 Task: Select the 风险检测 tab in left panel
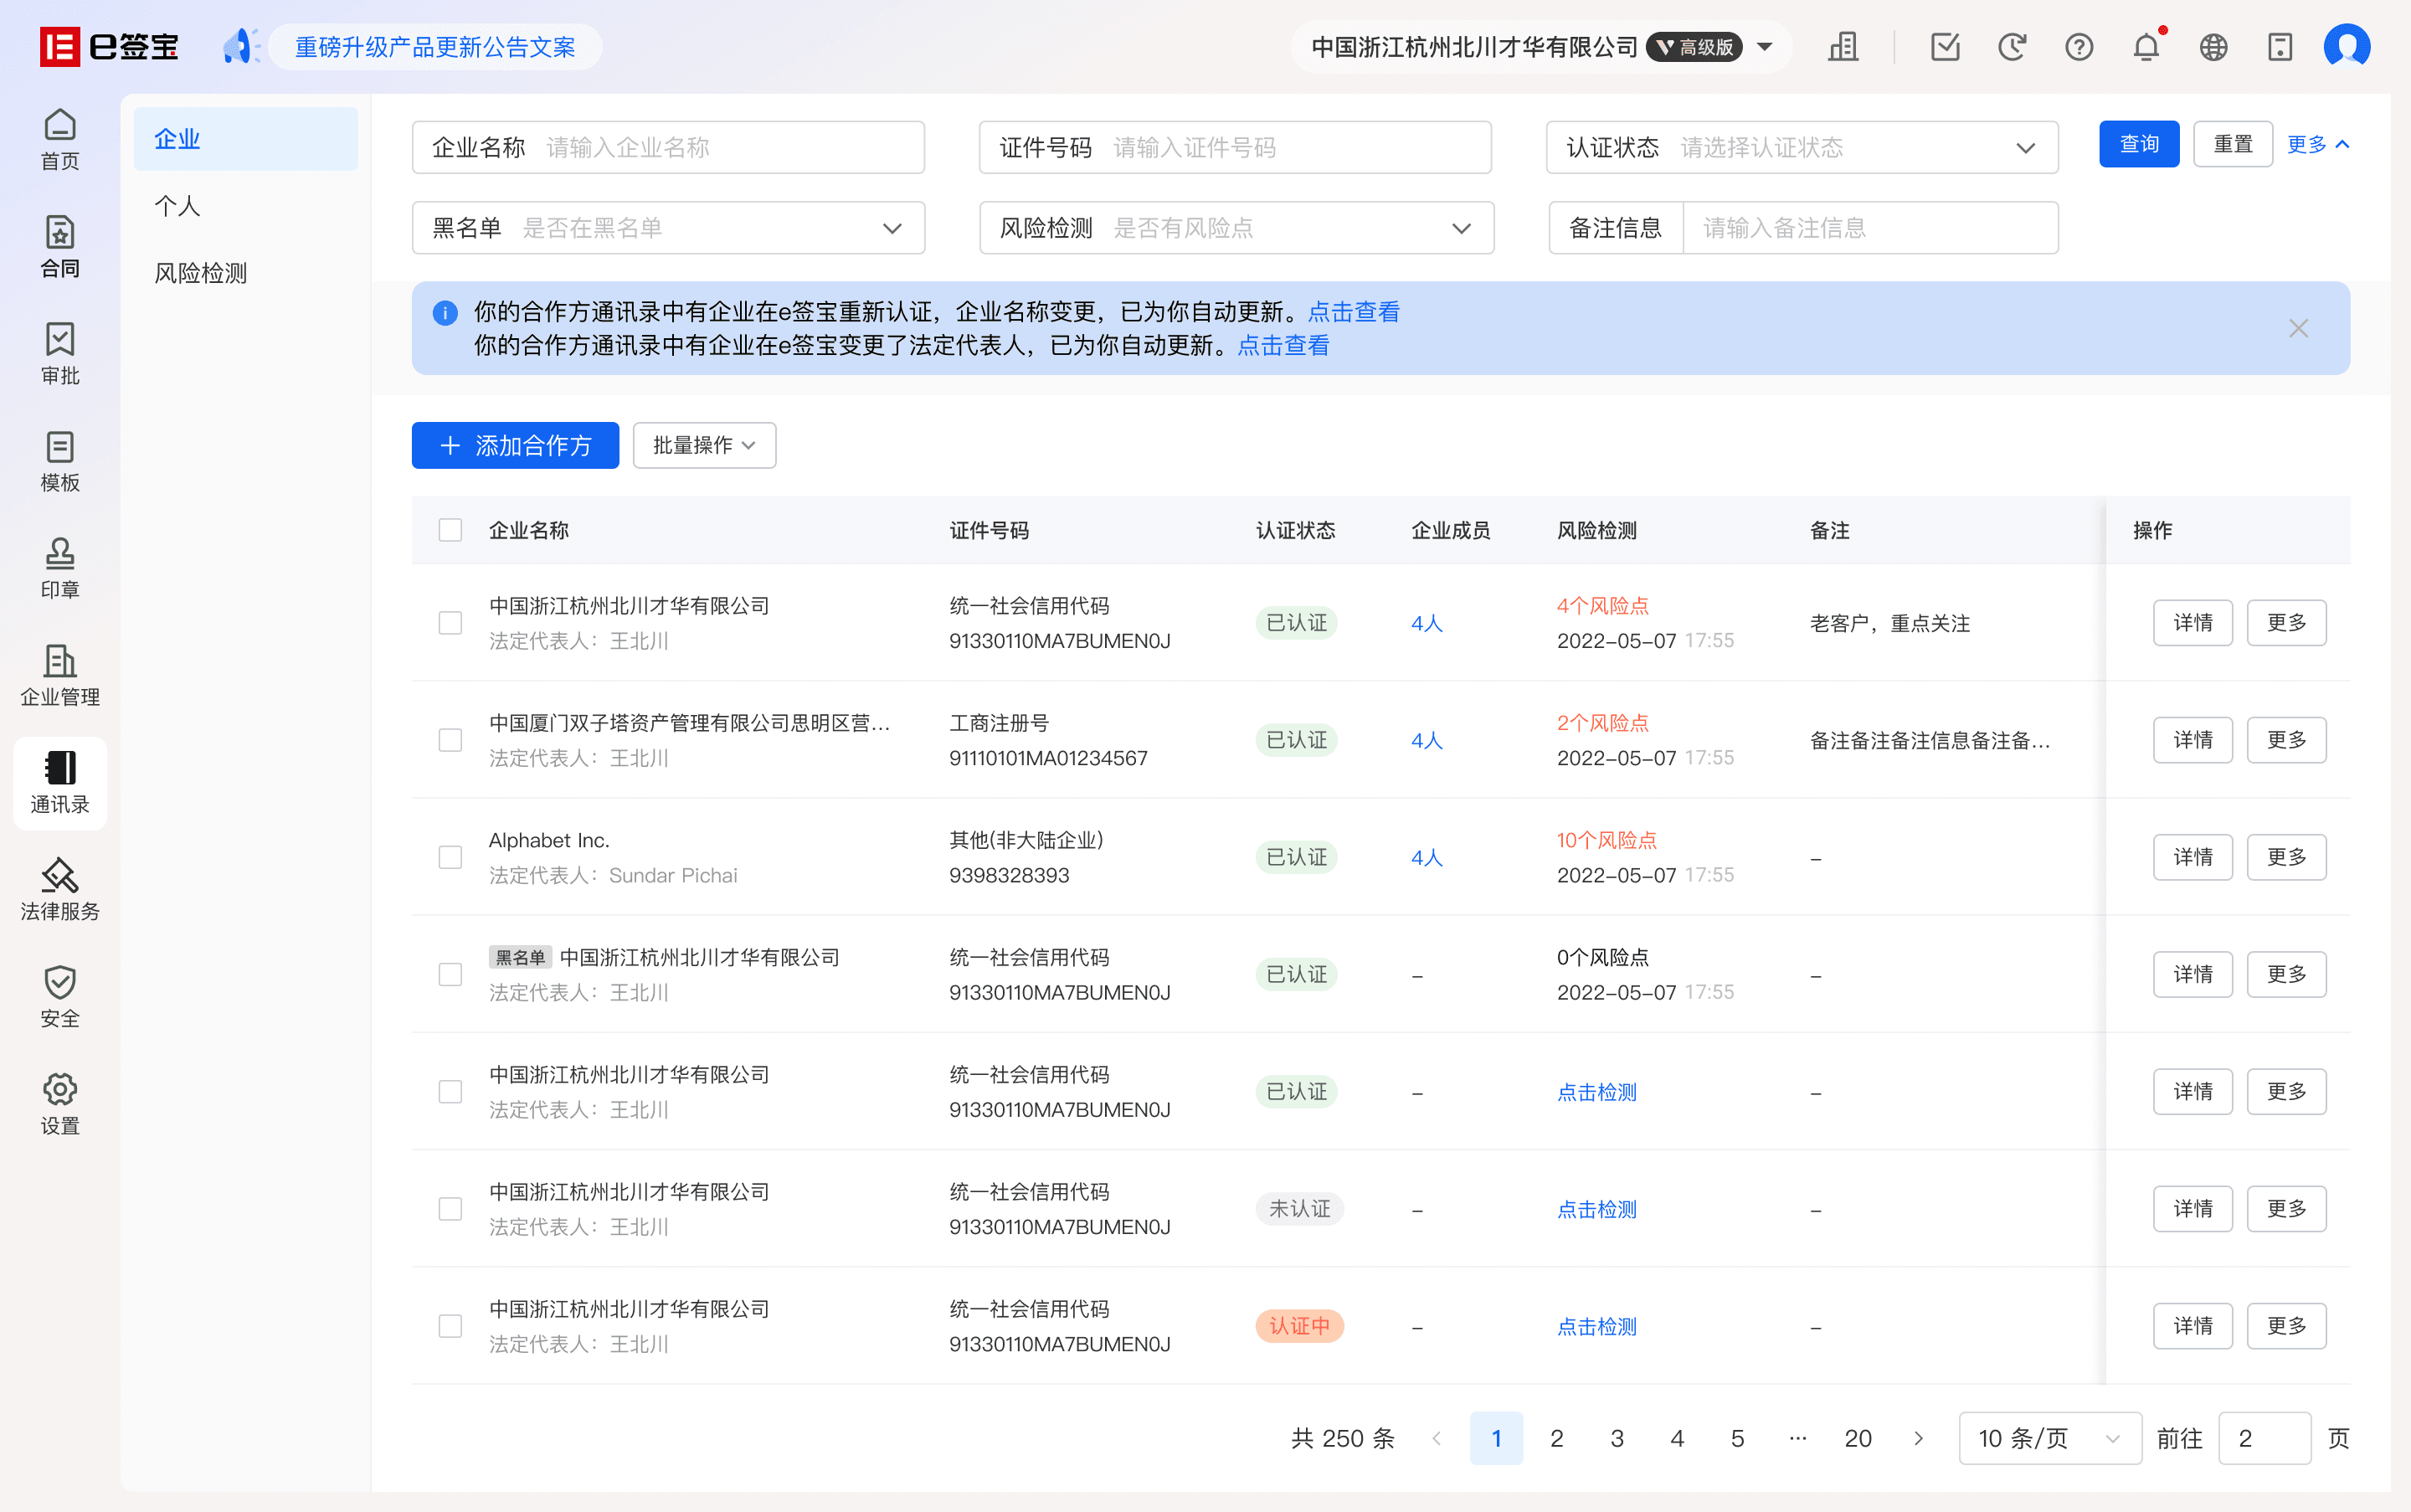pyautogui.click(x=246, y=273)
